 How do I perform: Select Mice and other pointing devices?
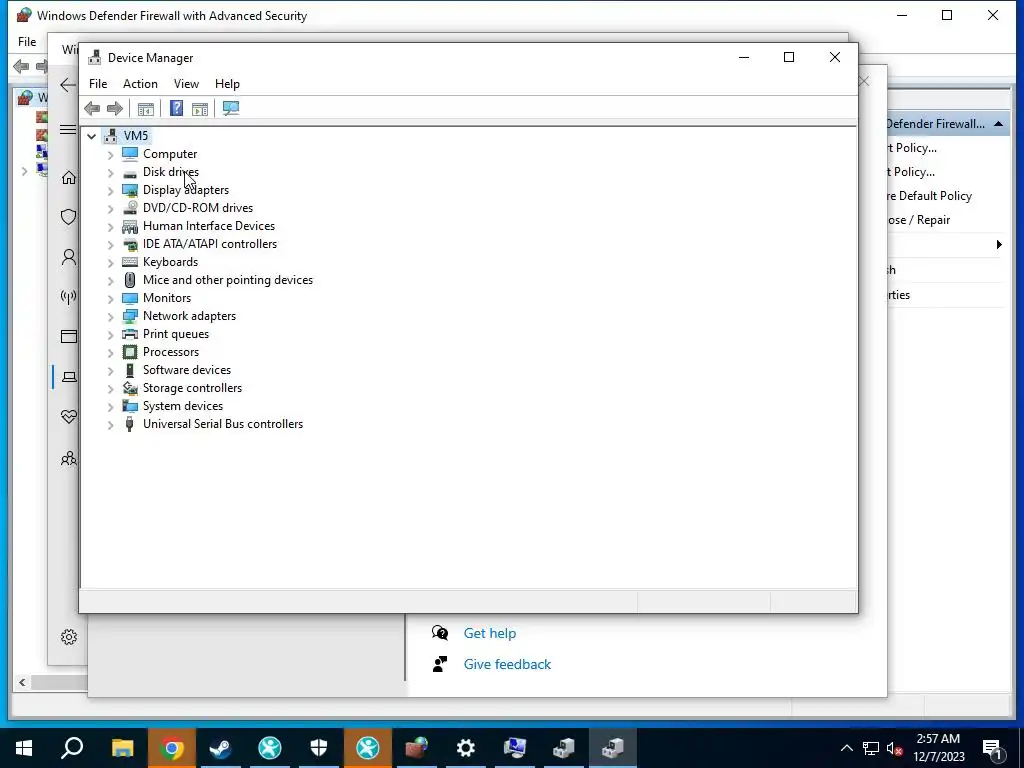coord(228,280)
